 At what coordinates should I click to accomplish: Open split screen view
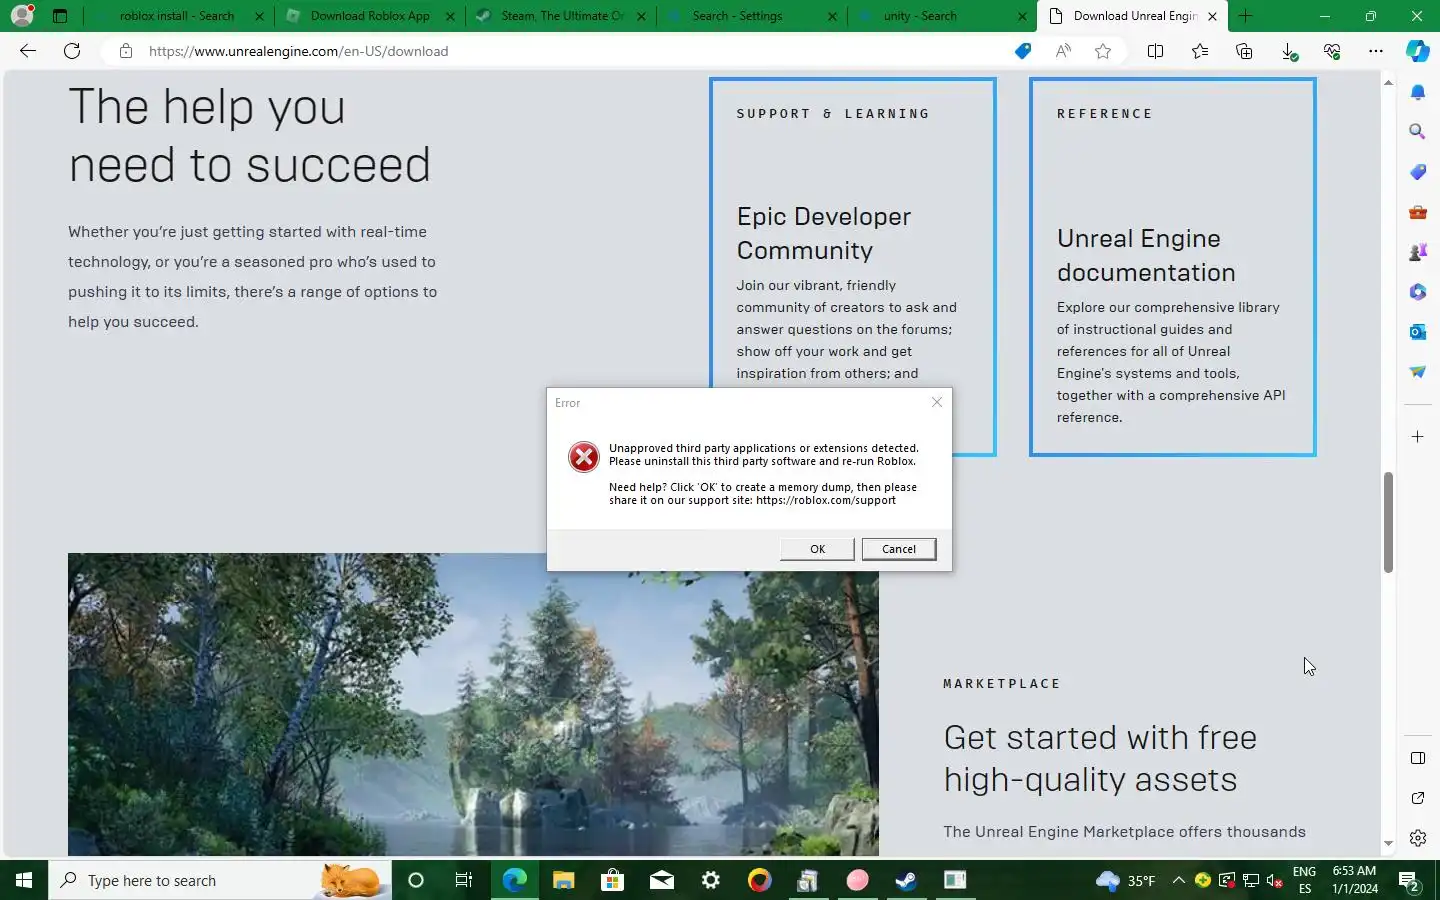tap(1155, 51)
